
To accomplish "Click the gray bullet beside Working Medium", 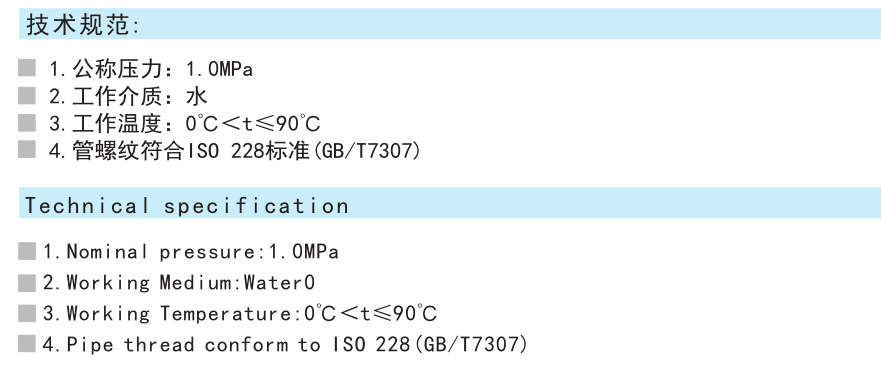I will (26, 283).
